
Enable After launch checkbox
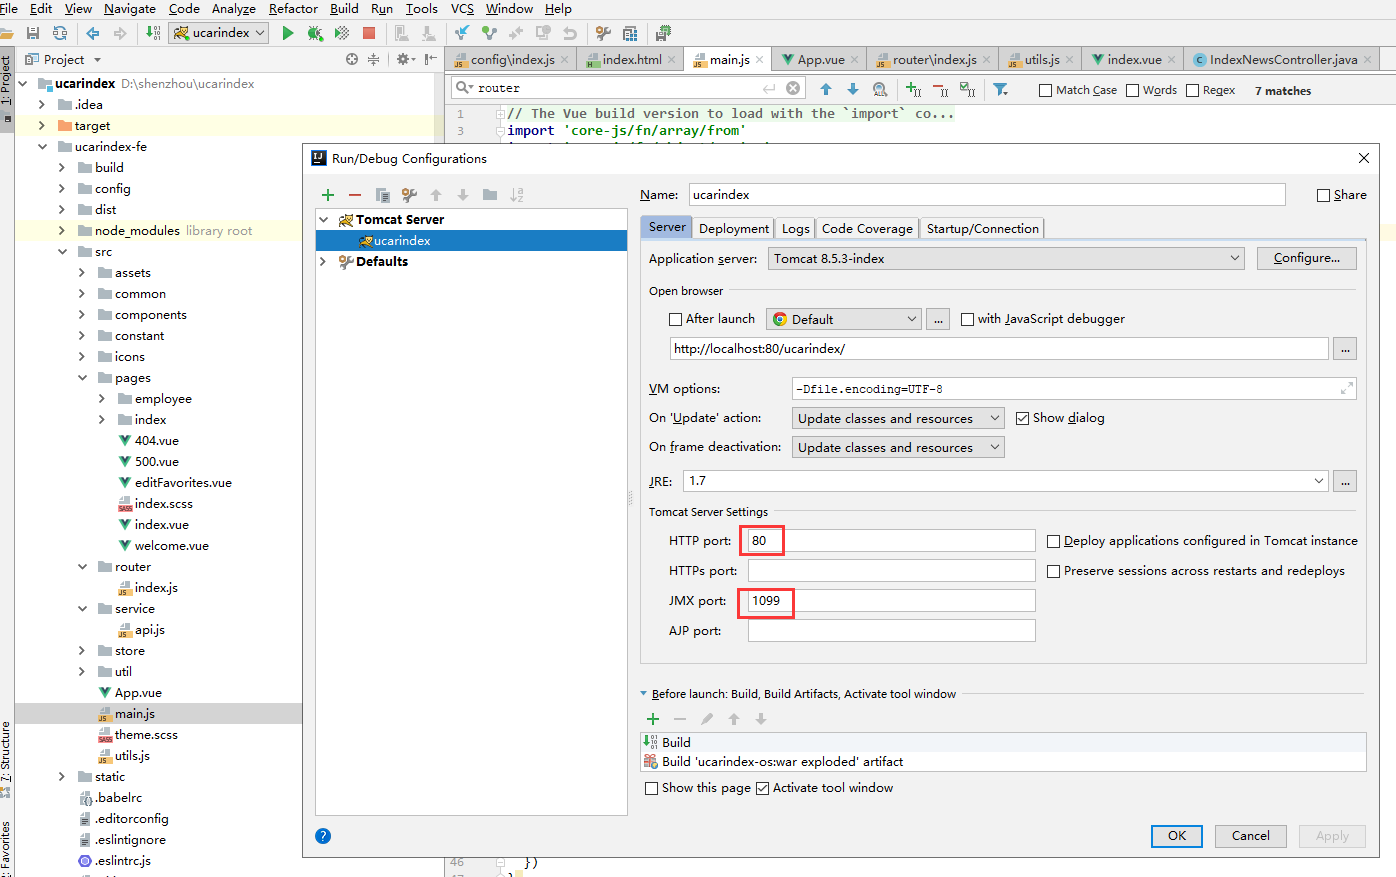click(676, 319)
